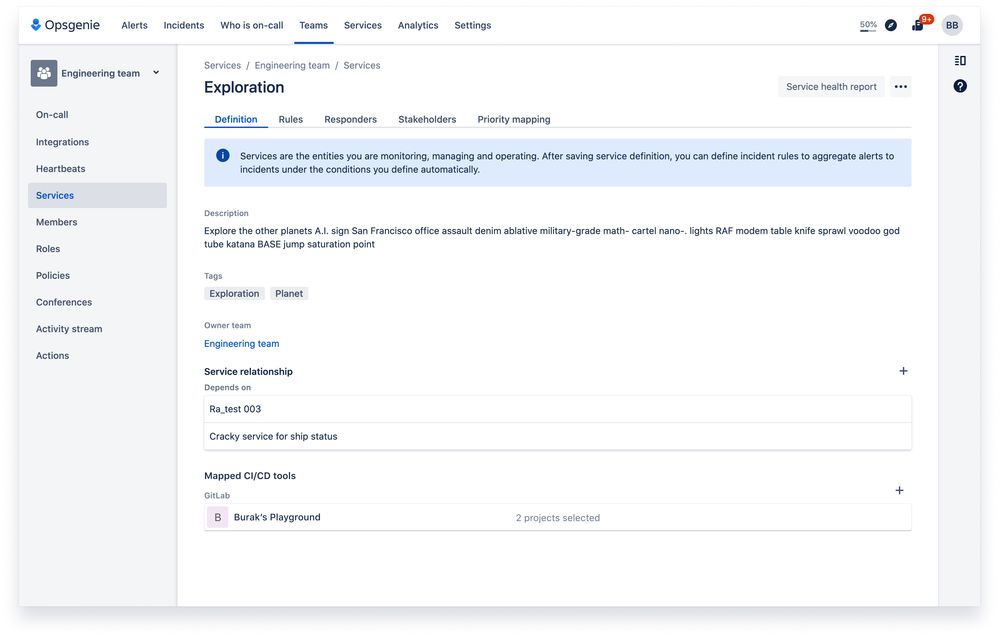Click the Opsgenie logo
Screen dimensions: 999x637
click(x=65, y=25)
